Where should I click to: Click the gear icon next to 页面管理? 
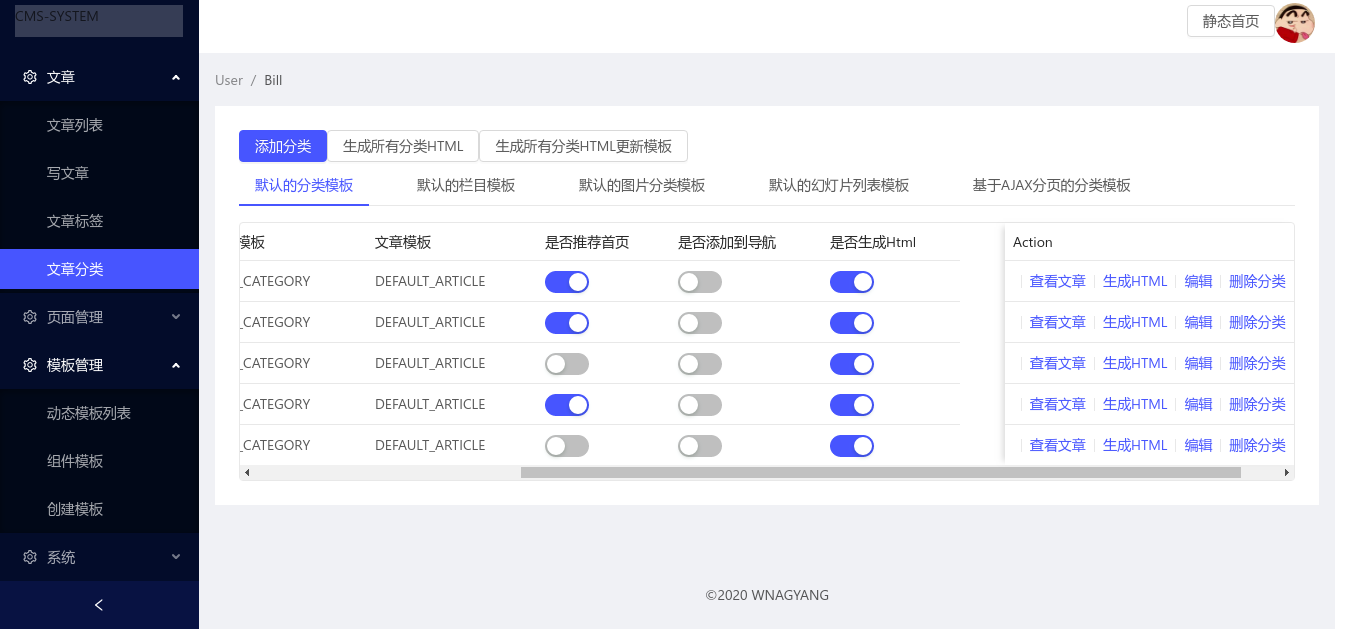click(29, 316)
